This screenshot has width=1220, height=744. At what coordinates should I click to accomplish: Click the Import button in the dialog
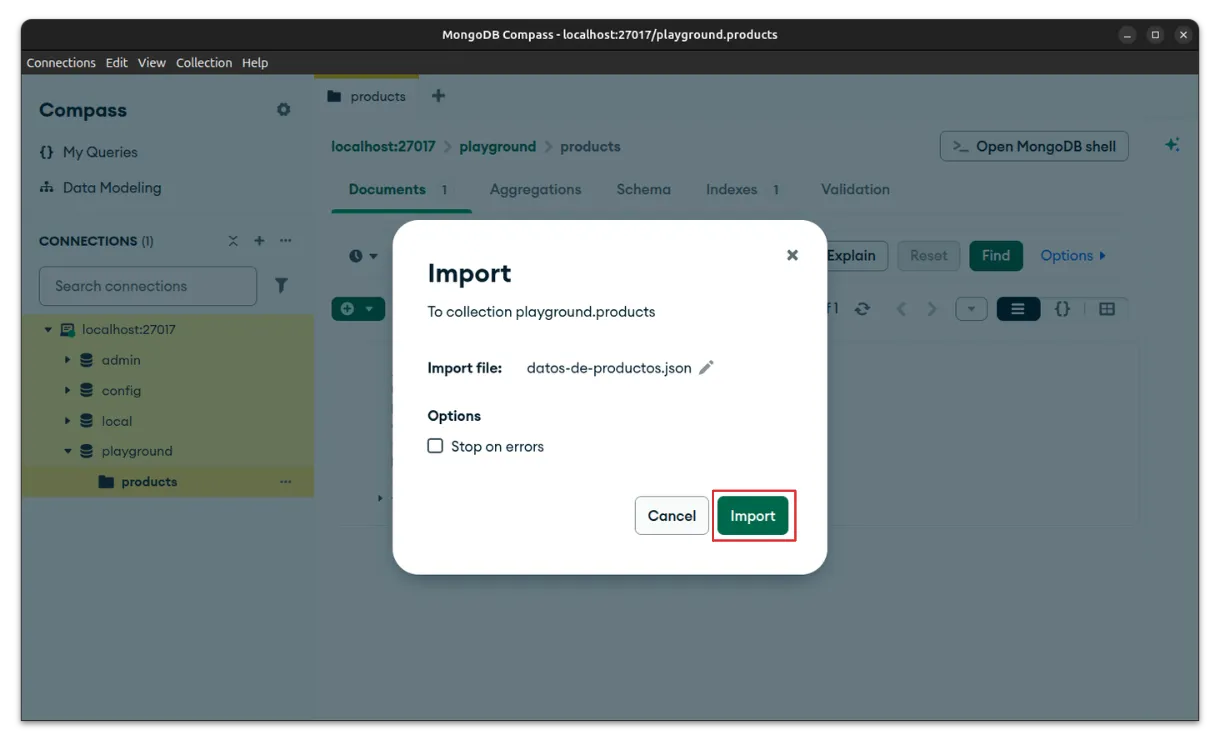click(x=752, y=516)
